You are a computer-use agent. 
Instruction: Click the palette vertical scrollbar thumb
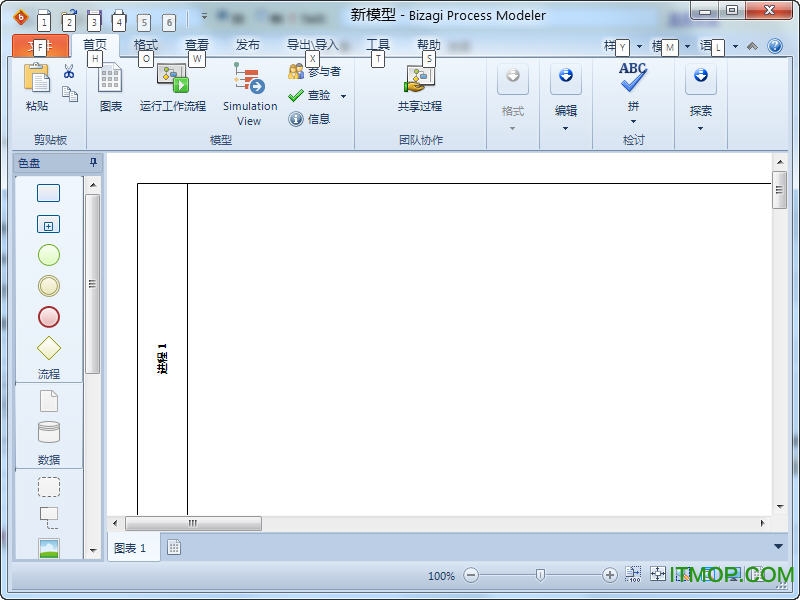pyautogui.click(x=92, y=284)
